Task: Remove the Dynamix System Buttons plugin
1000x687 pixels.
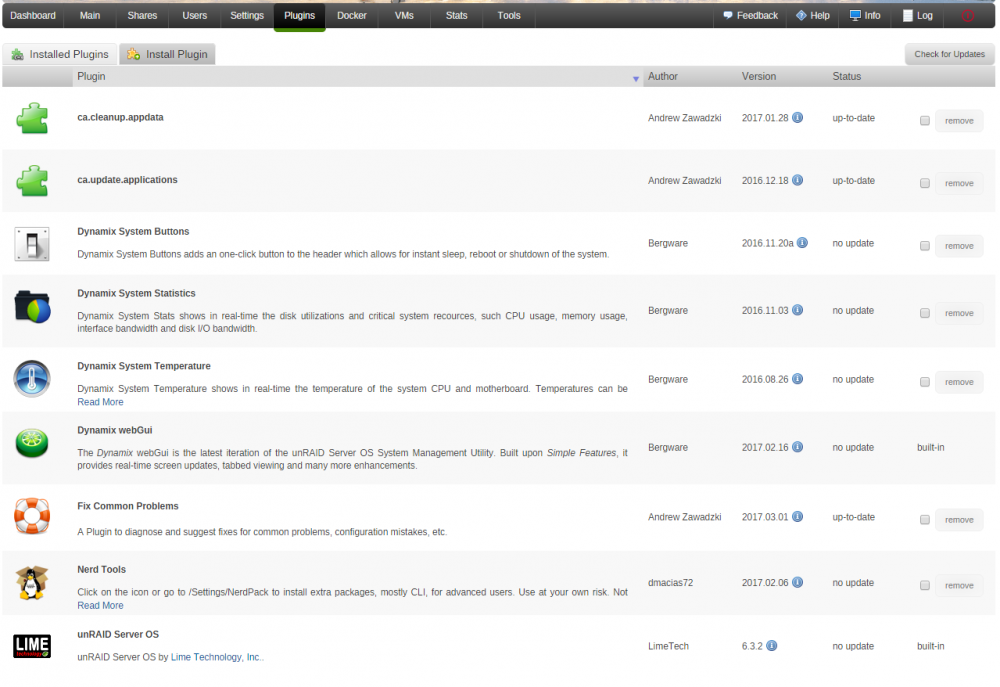Action: click(x=959, y=246)
